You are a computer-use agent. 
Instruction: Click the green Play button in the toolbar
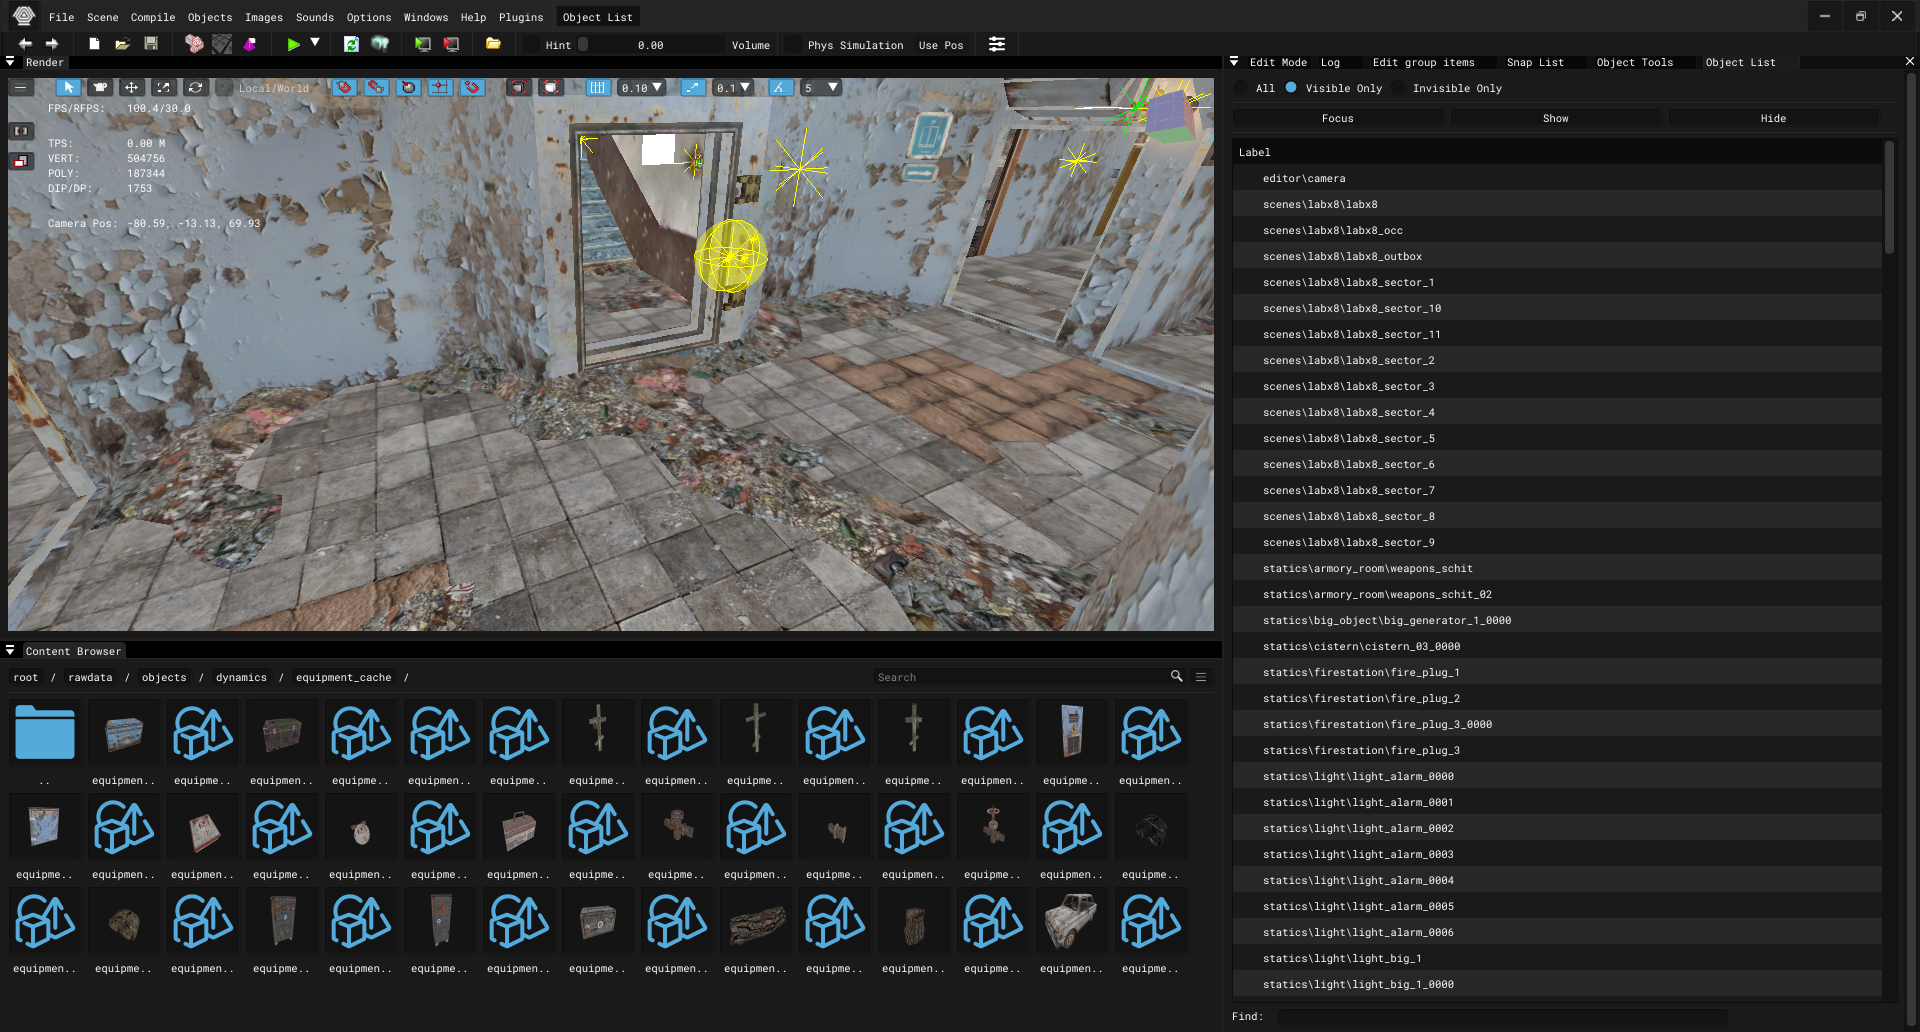[293, 44]
